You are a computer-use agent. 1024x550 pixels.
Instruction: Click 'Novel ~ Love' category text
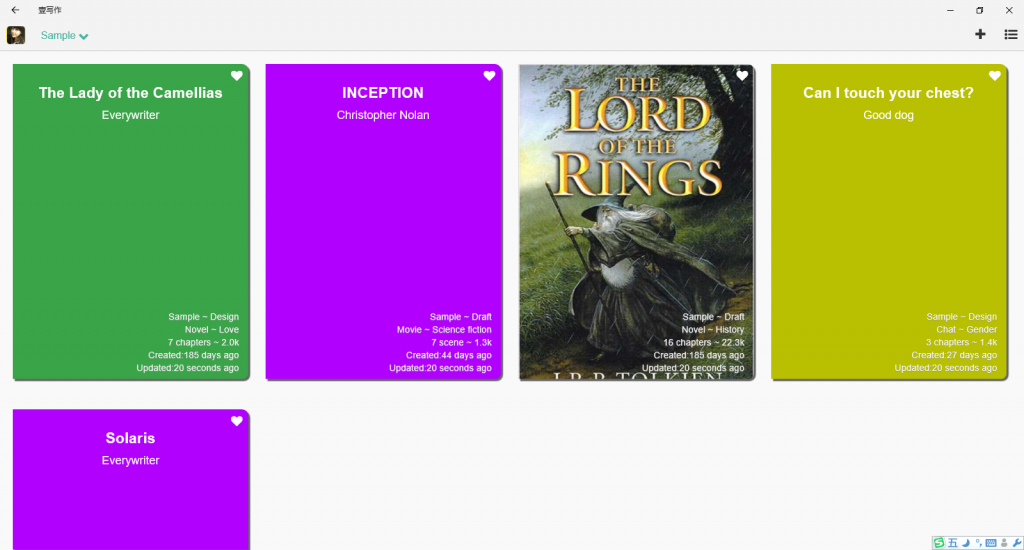coord(212,330)
